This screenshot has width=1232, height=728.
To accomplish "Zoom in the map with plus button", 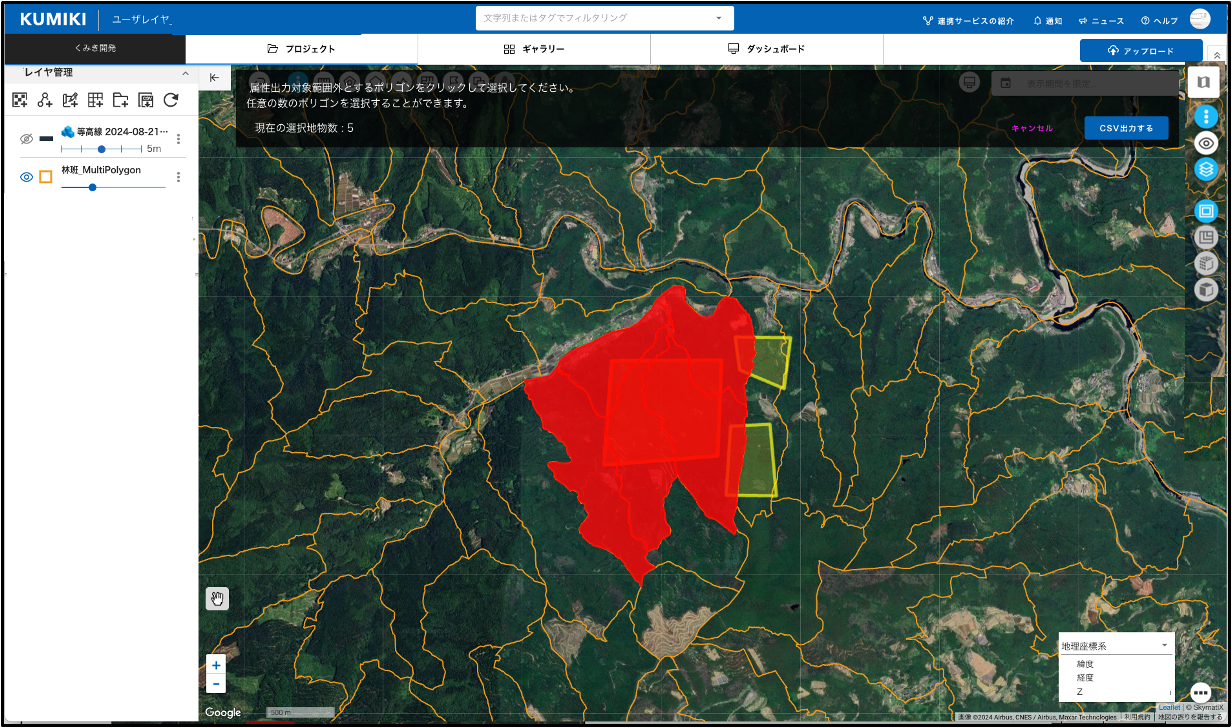I will (x=216, y=665).
